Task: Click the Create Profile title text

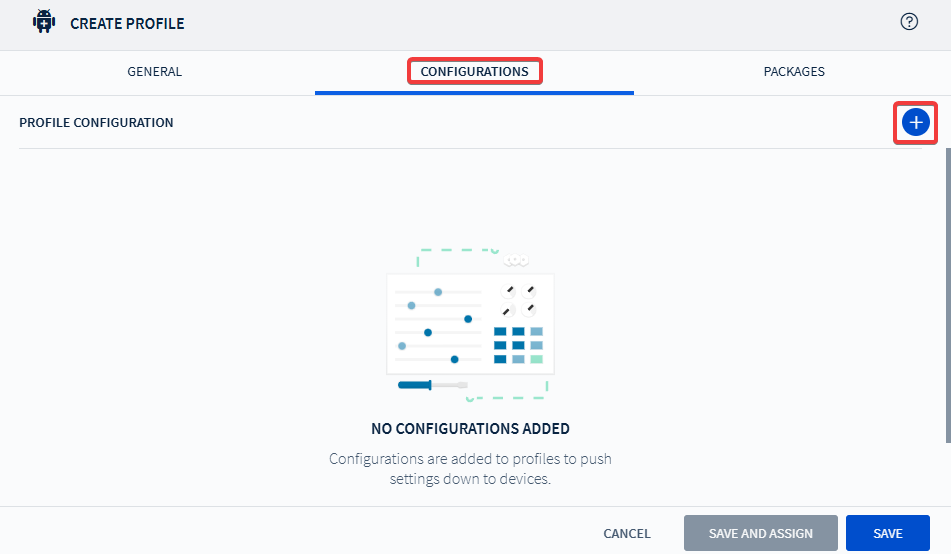Action: 127,23
